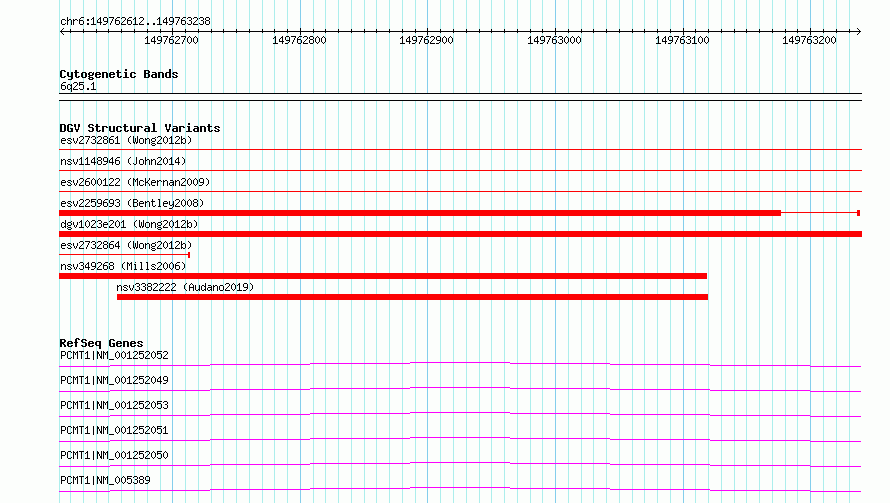Open the nsv1148946 (John2014) variant
The image size is (890, 503).
click(x=123, y=161)
